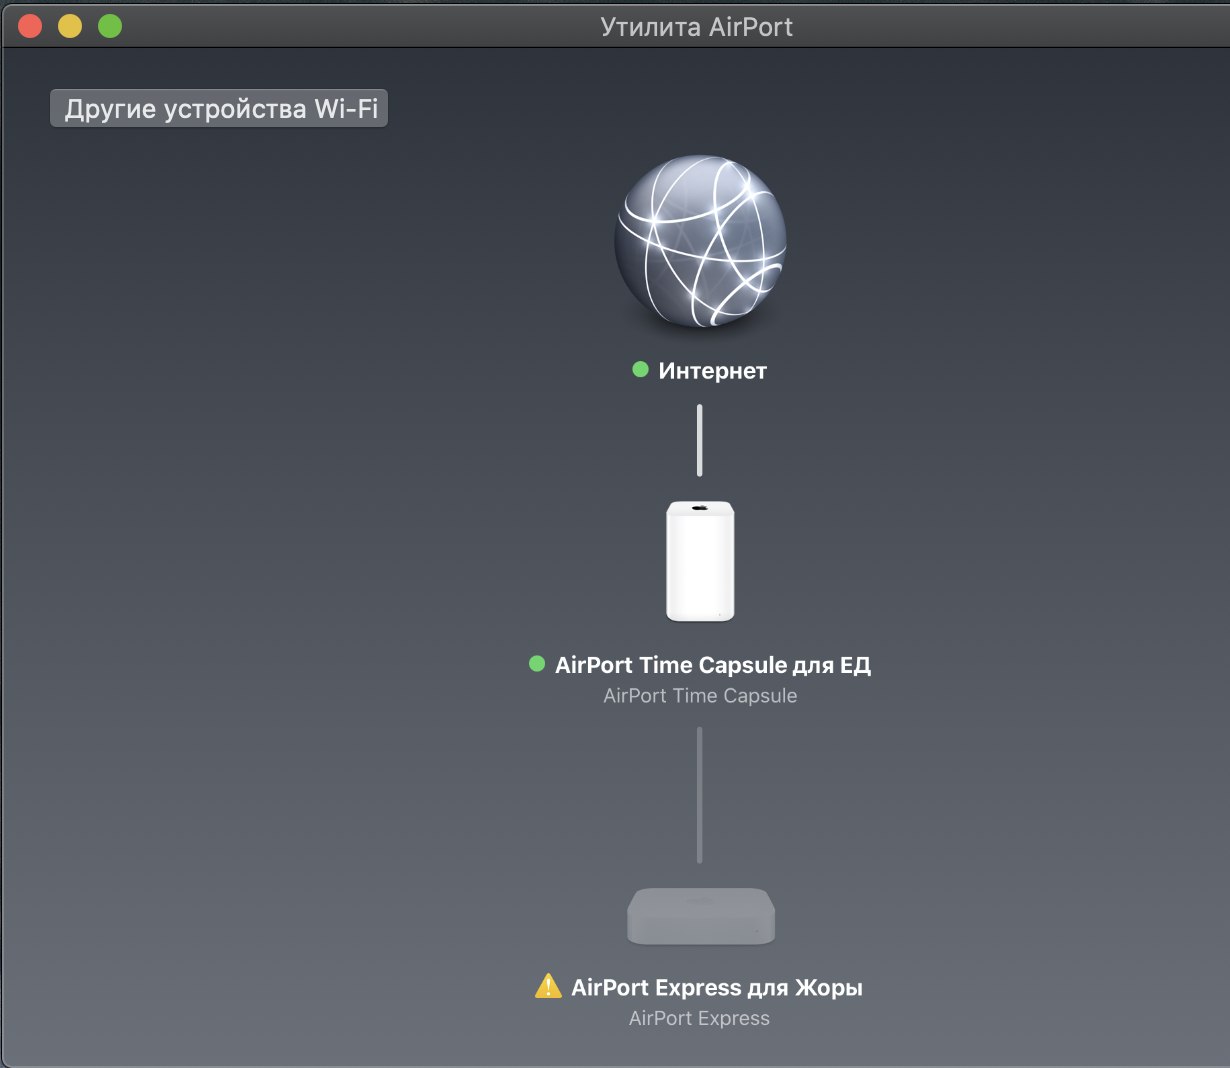This screenshot has height=1068, width=1230.
Task: Open the "Другие устройства Wi-Fi" button
Action: [219, 108]
